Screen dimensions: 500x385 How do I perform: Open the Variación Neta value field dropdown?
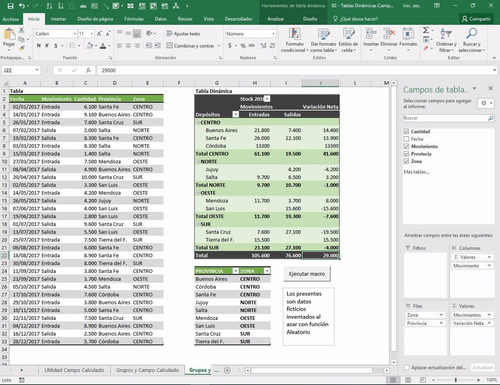pos(489,323)
